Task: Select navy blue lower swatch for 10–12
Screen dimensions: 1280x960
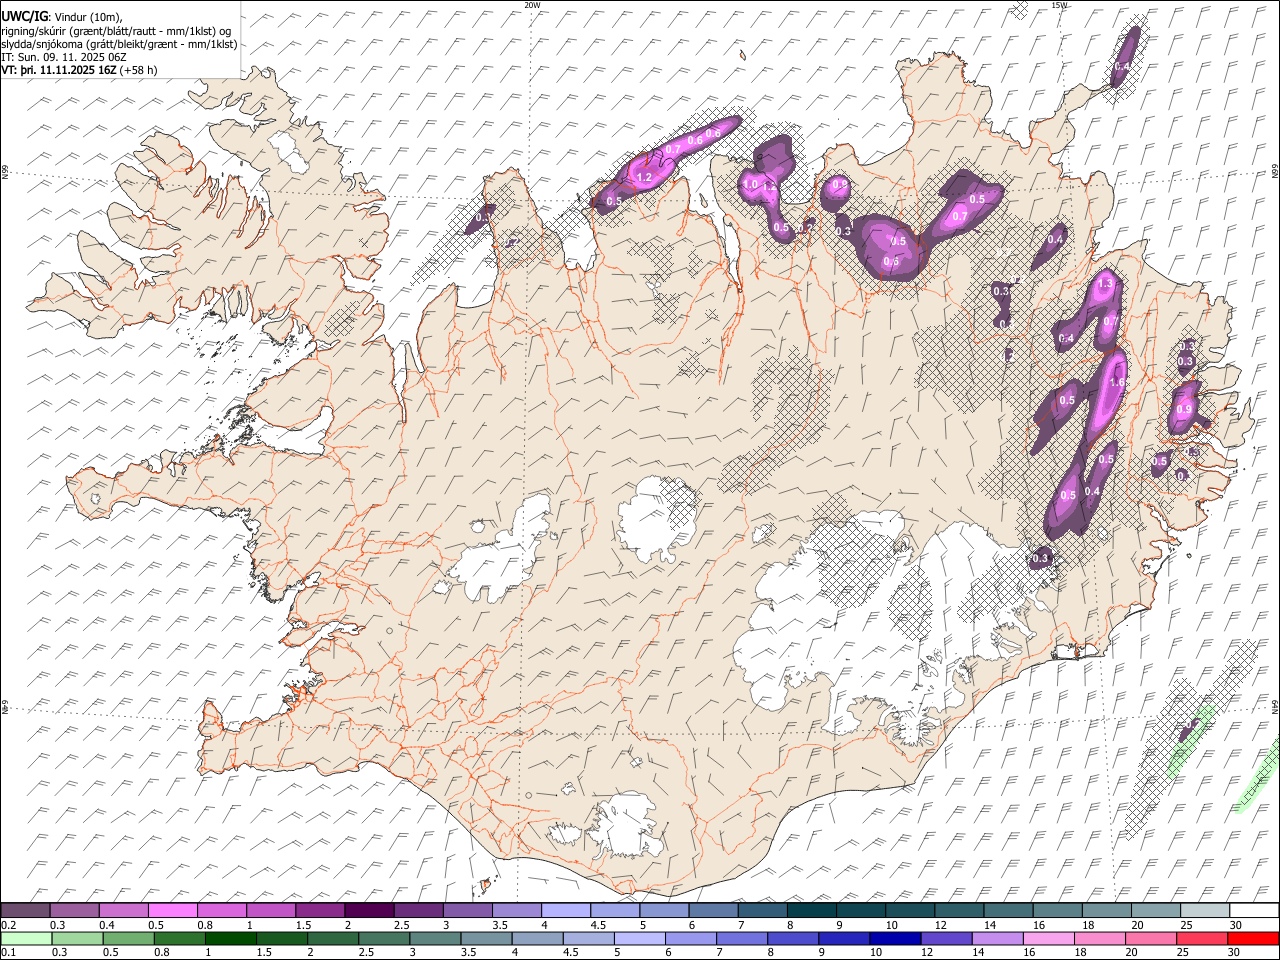Action: [895, 938]
